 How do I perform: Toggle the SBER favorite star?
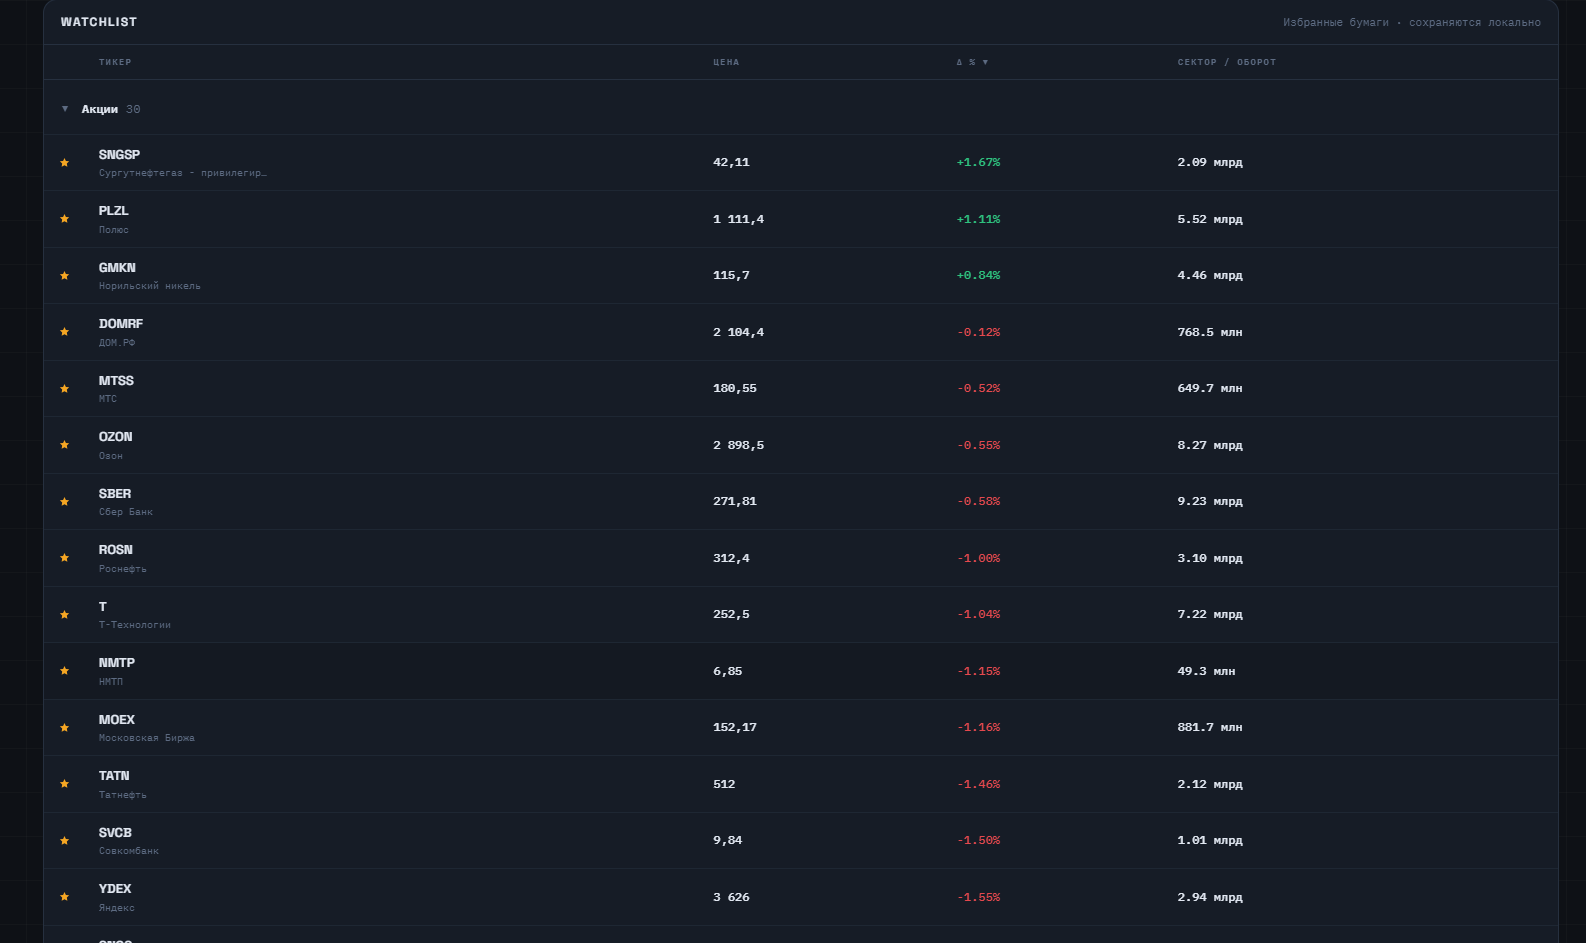[x=65, y=502]
